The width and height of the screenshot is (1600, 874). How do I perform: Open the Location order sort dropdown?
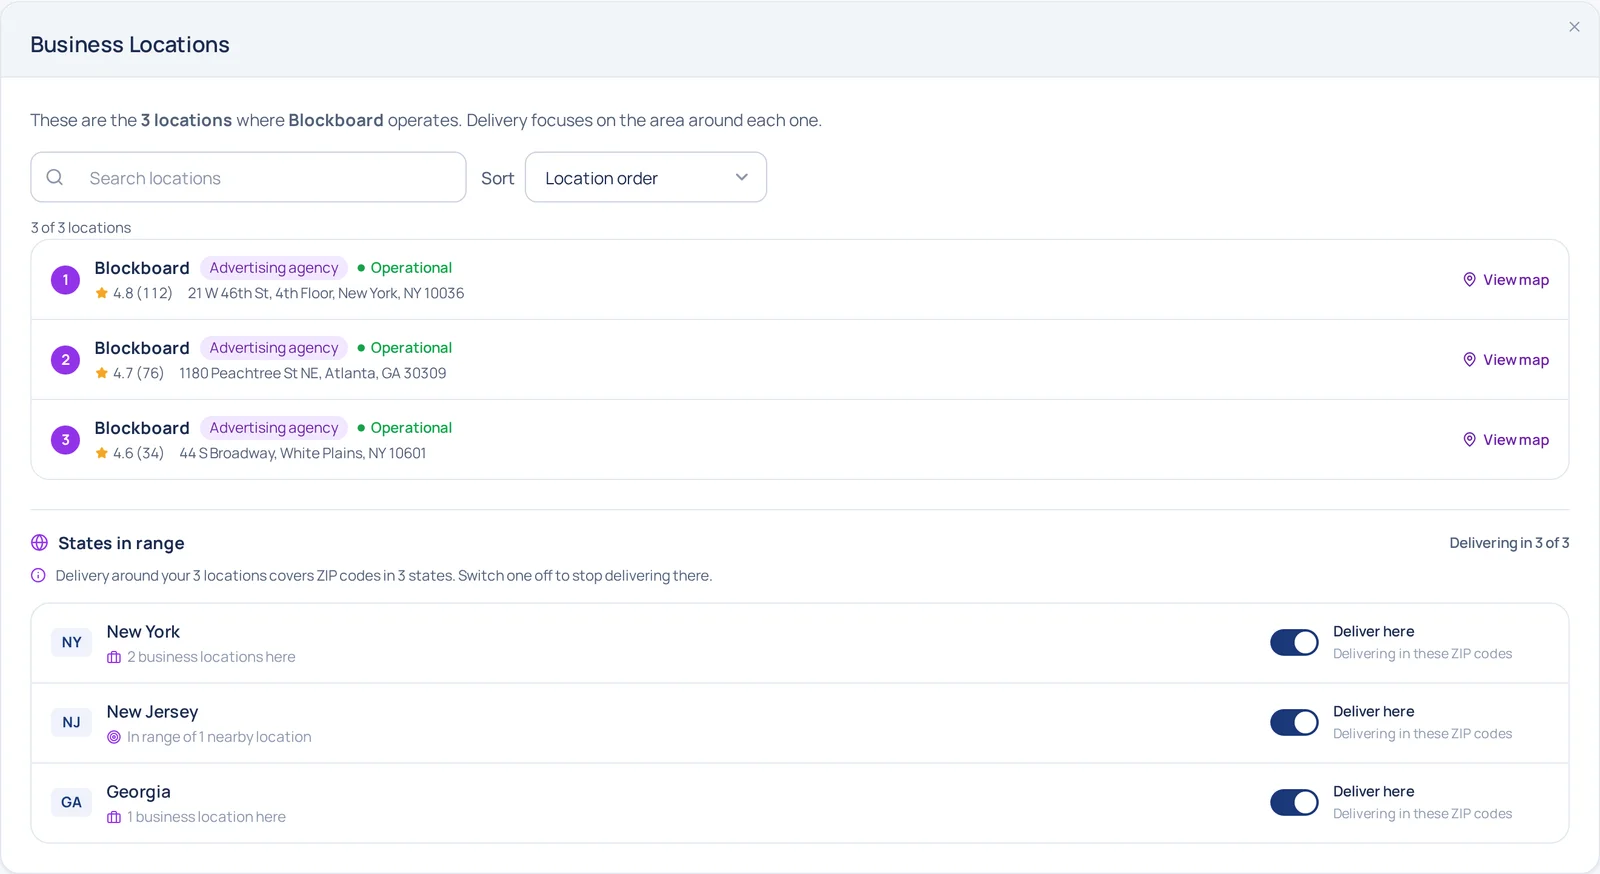[x=646, y=177]
